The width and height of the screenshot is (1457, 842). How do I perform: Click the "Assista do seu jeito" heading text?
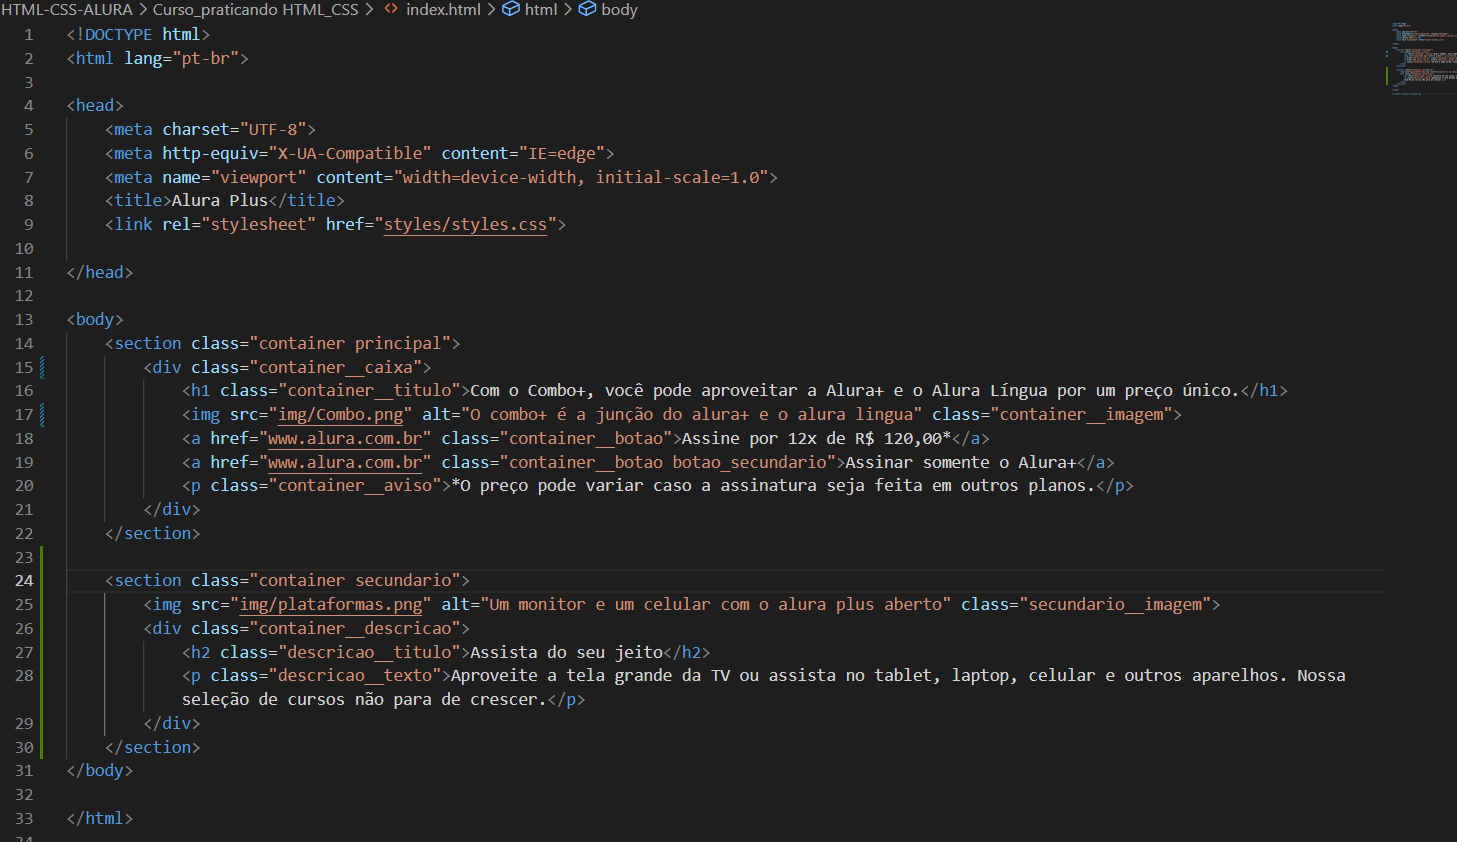click(566, 653)
